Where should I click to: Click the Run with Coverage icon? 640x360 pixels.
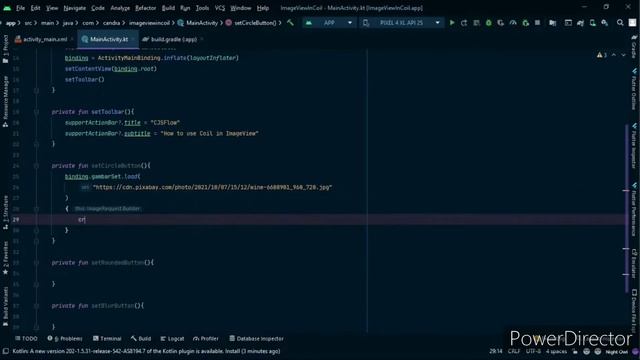pos(501,23)
